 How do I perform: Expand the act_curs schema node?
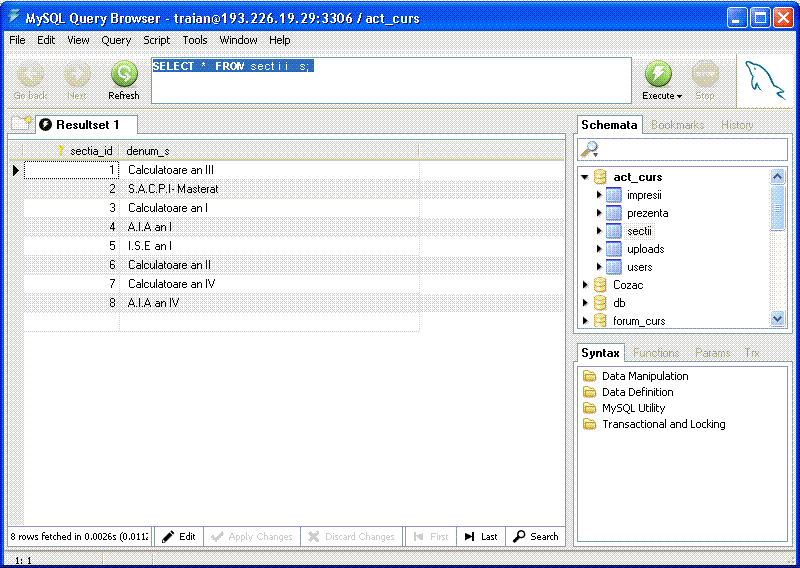[x=585, y=177]
